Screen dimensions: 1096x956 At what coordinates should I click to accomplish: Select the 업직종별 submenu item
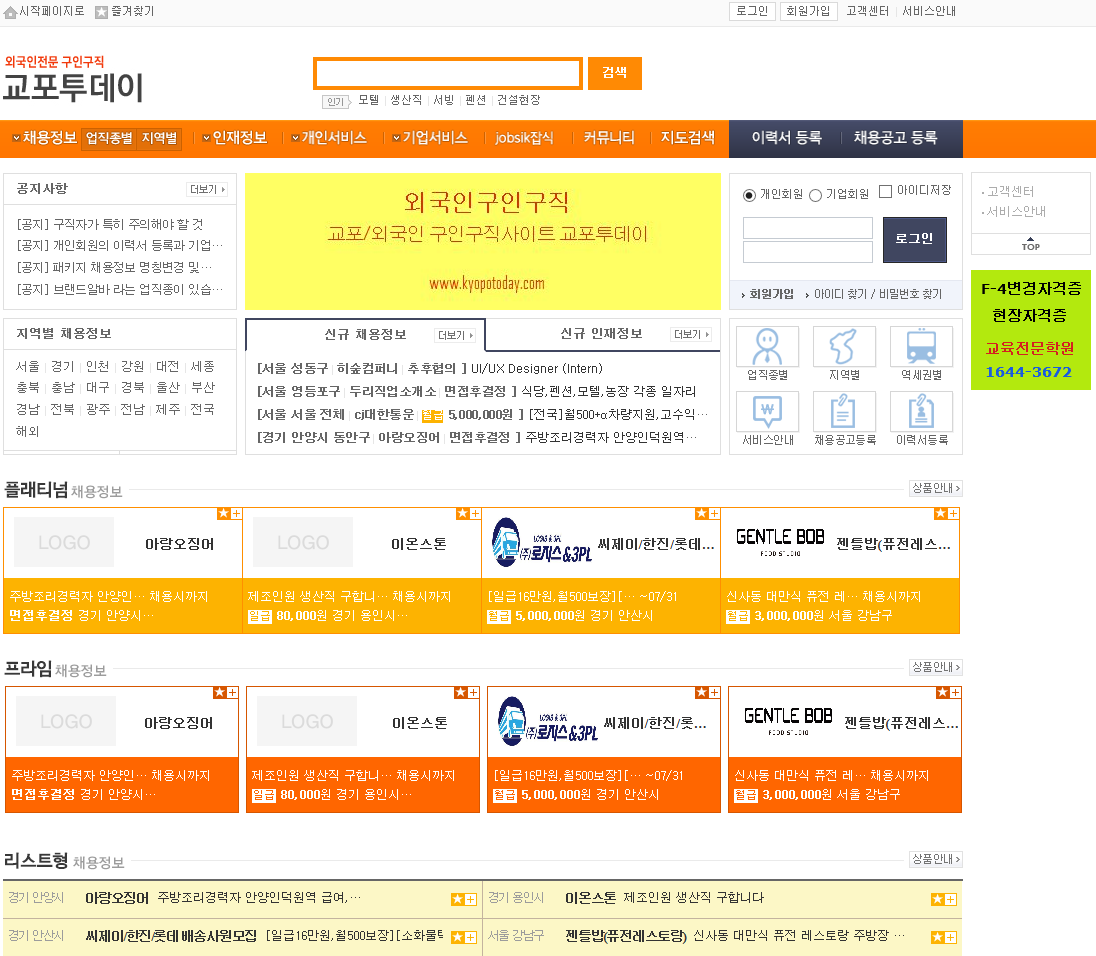(109, 138)
